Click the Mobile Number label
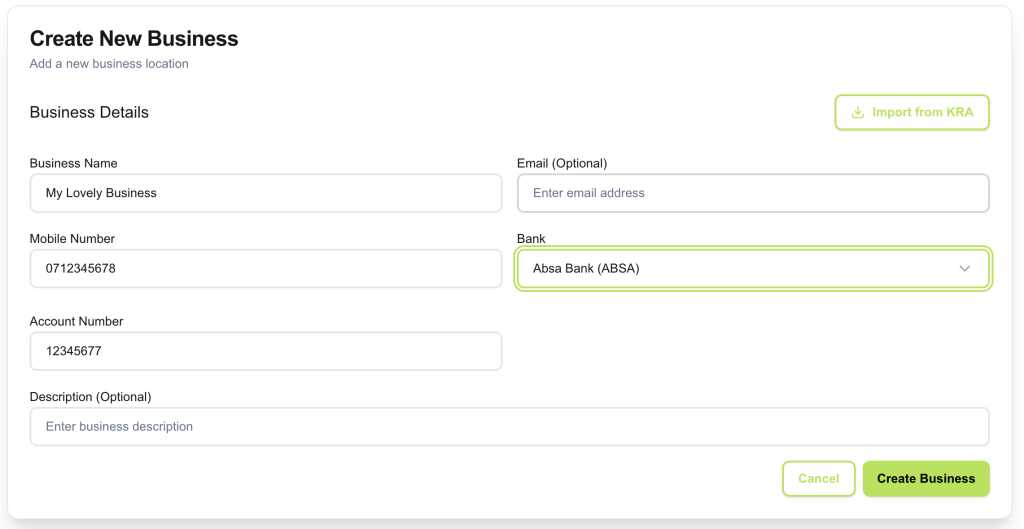Image resolution: width=1024 pixels, height=529 pixels. [x=72, y=239]
